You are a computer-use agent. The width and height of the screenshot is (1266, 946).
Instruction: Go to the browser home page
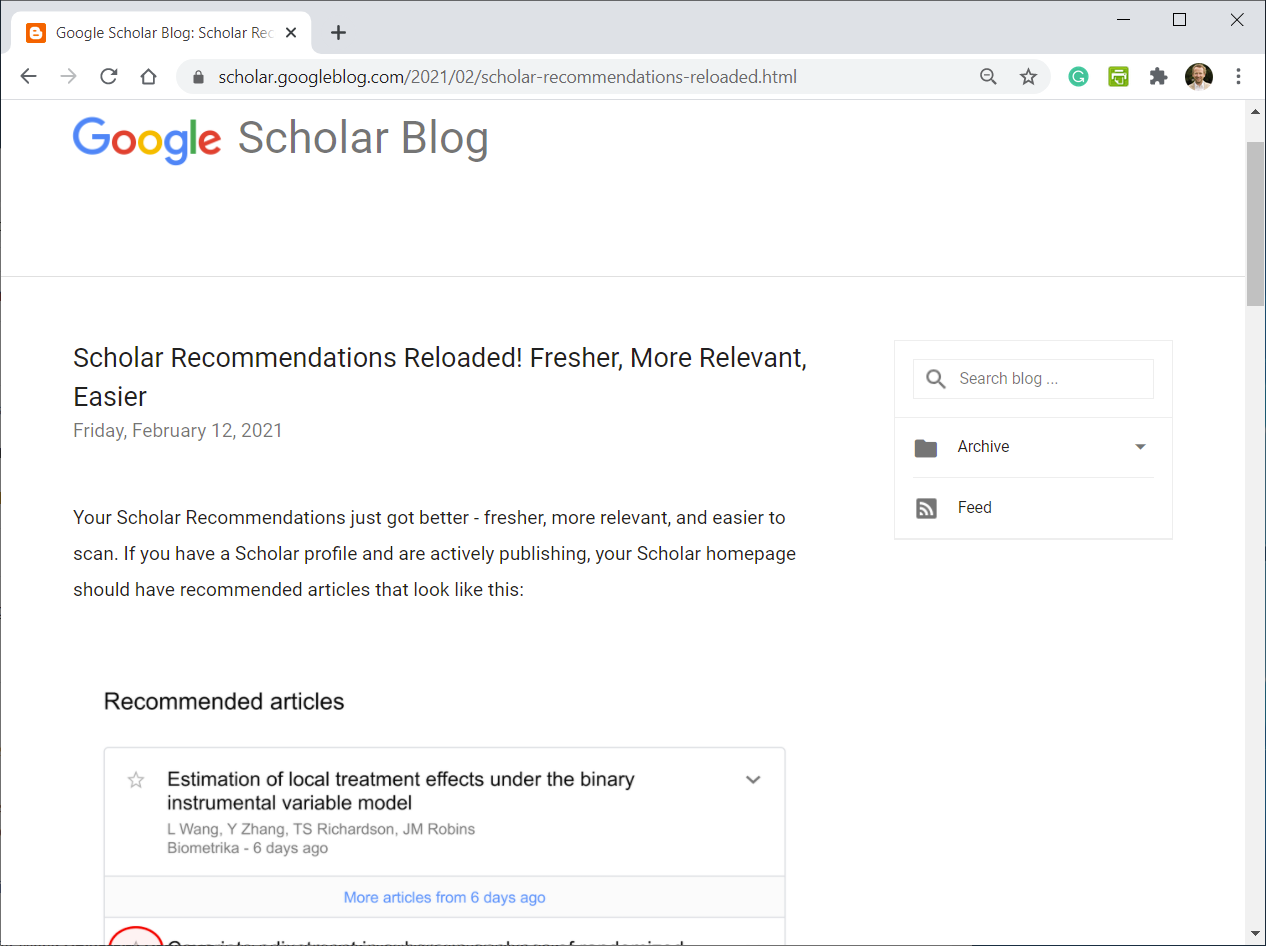(x=148, y=76)
